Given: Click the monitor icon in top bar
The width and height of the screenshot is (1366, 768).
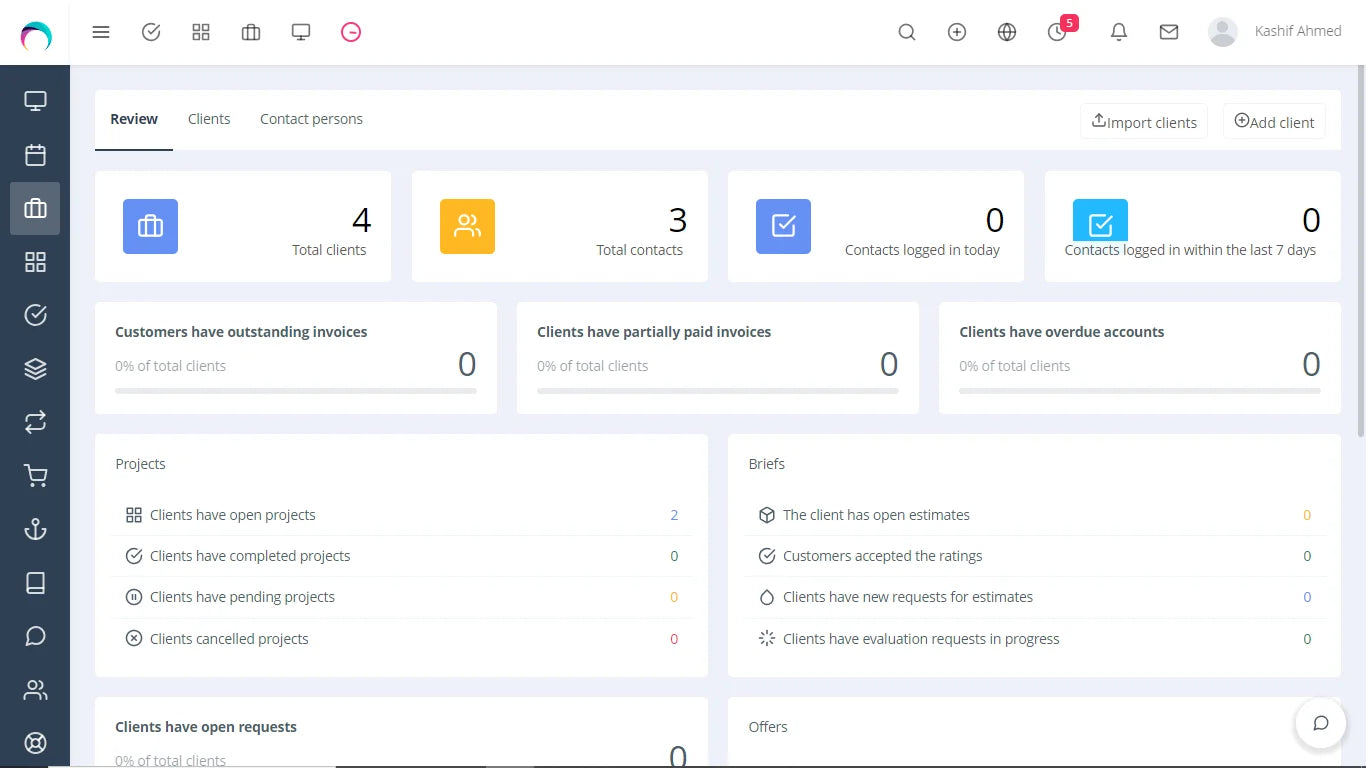Looking at the screenshot, I should click(301, 32).
